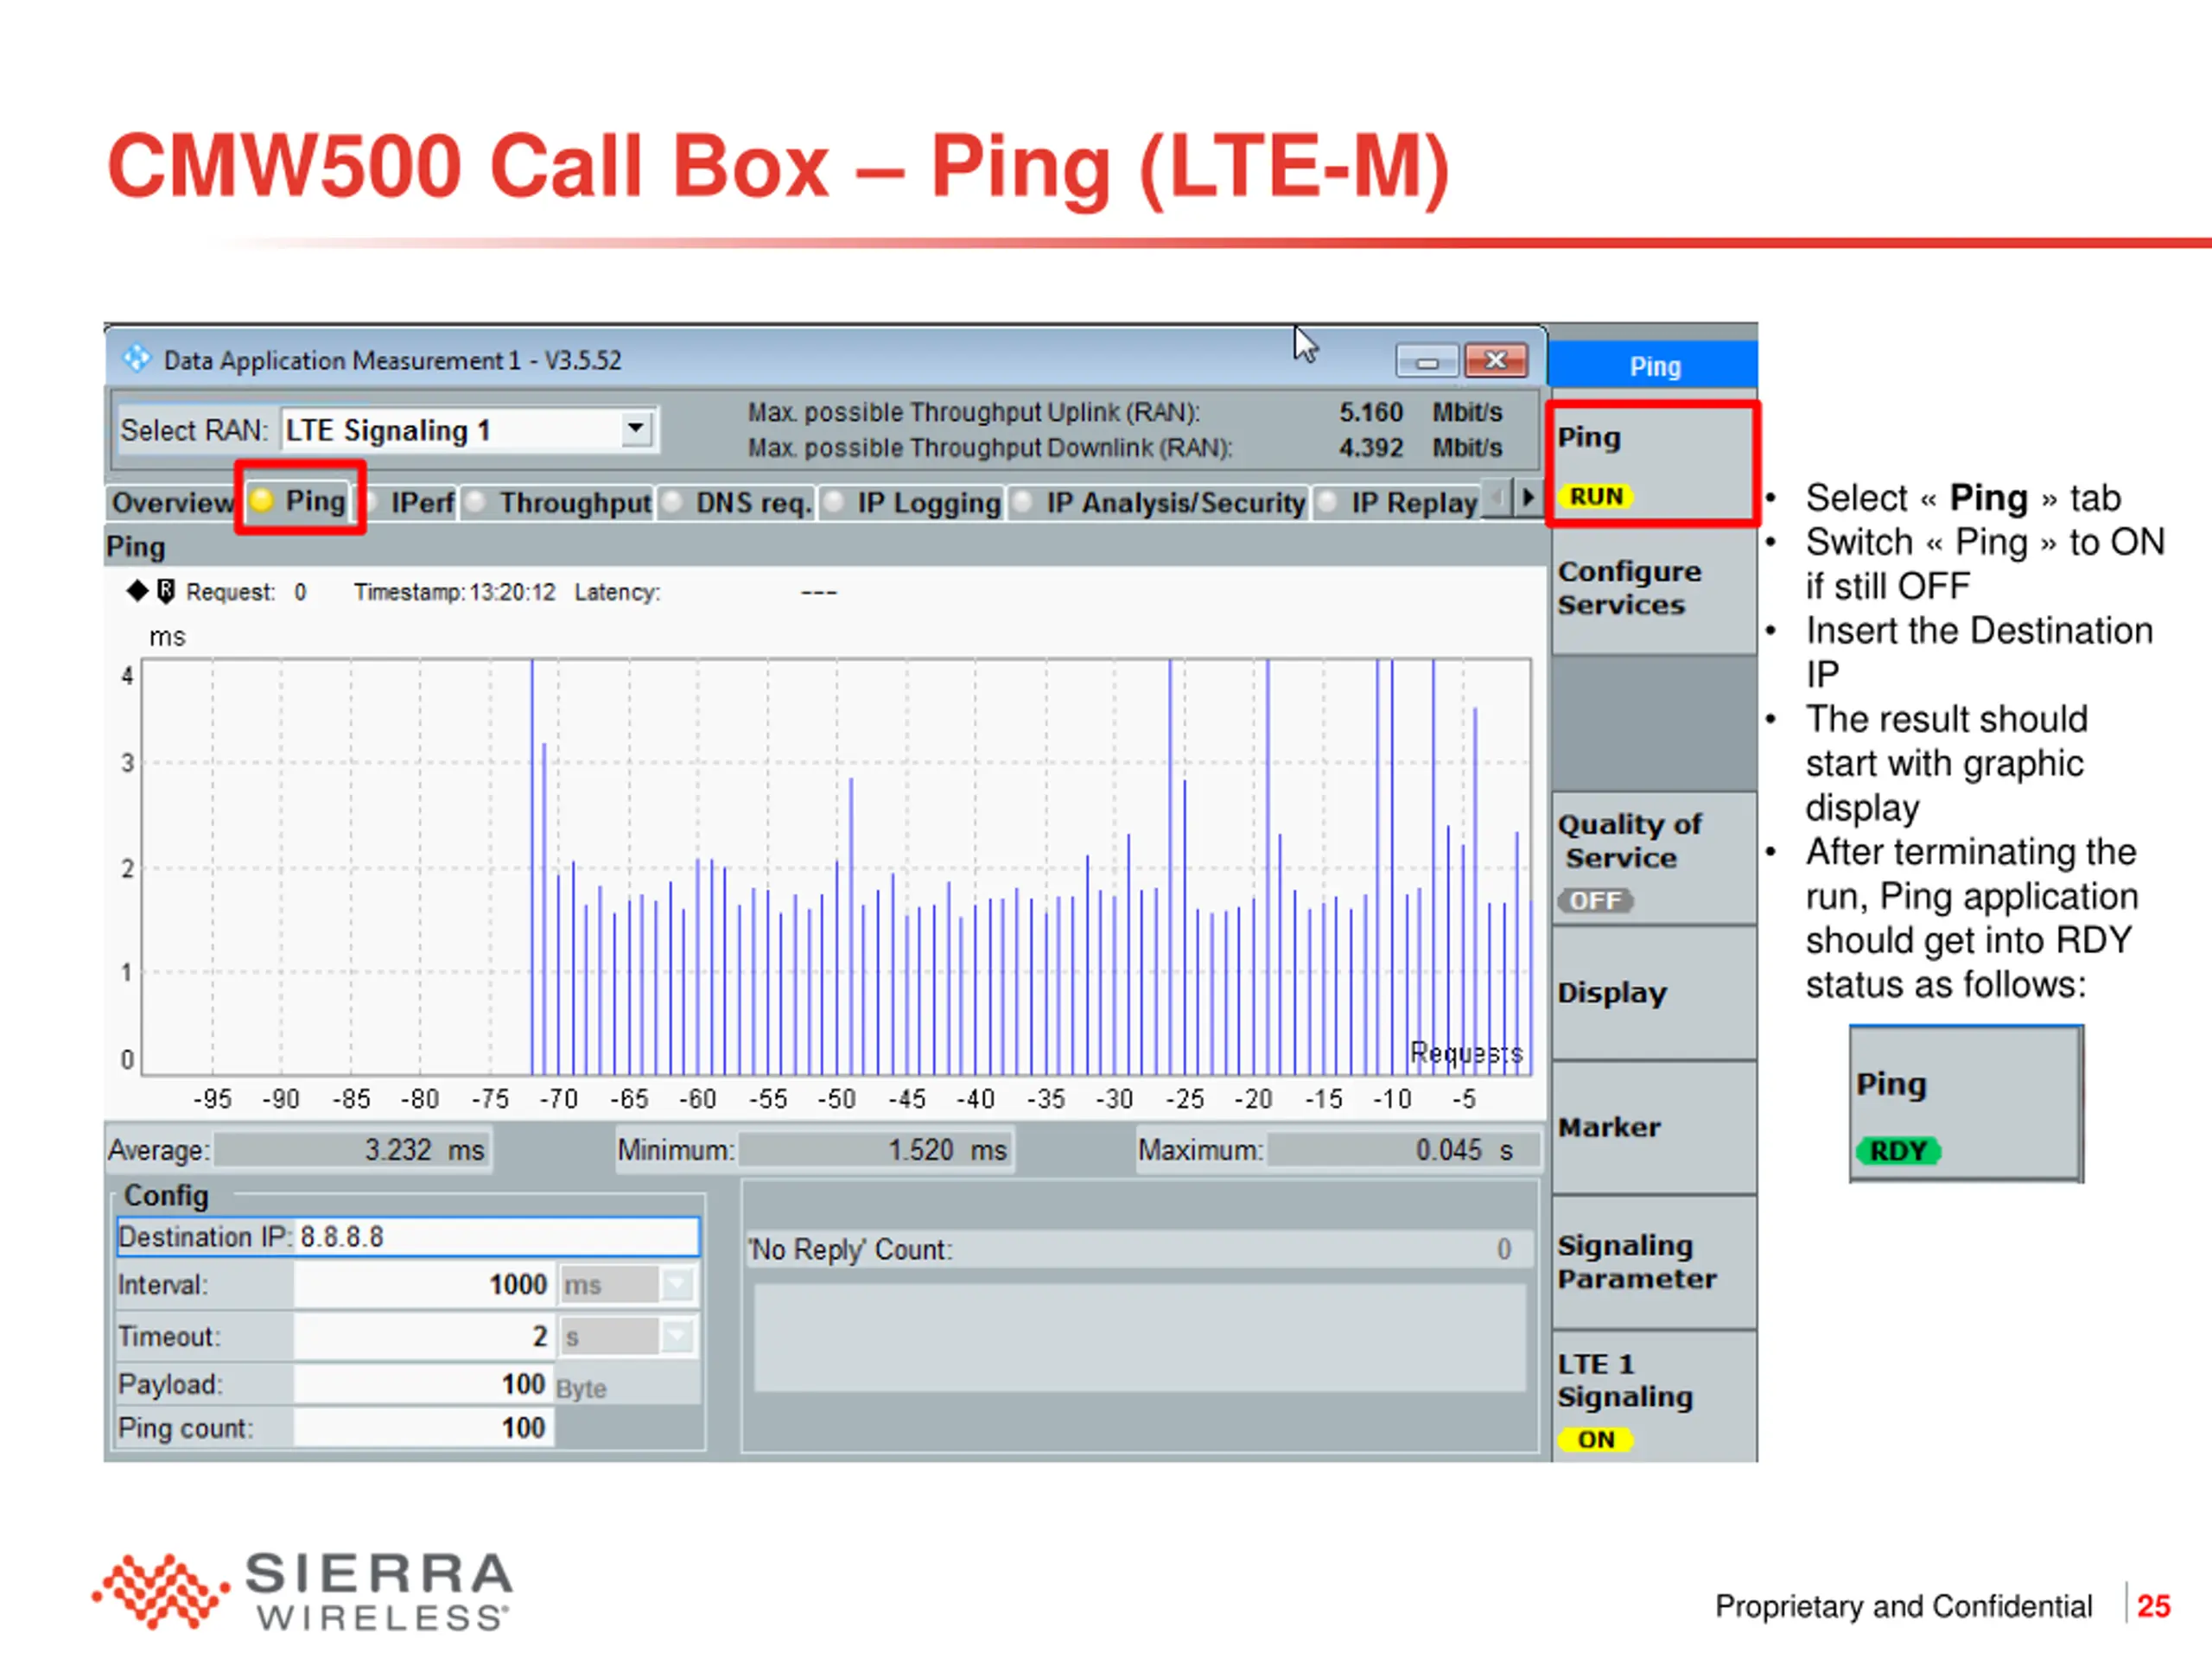Open the IP Replay tab
This screenshot has width=2212, height=1659.
(1397, 502)
